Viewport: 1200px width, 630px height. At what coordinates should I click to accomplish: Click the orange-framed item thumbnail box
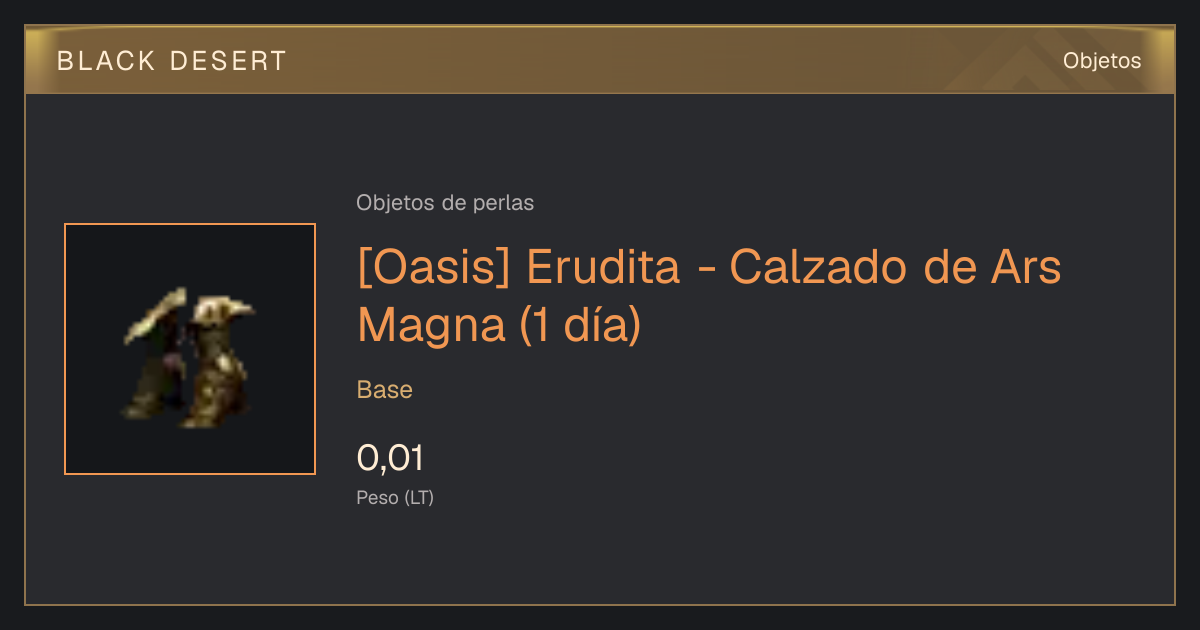tap(190, 349)
